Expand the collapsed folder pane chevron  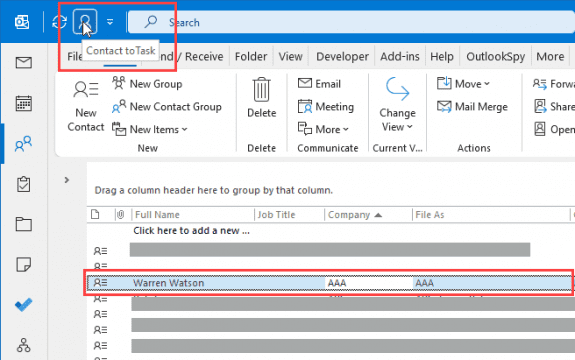[67, 180]
